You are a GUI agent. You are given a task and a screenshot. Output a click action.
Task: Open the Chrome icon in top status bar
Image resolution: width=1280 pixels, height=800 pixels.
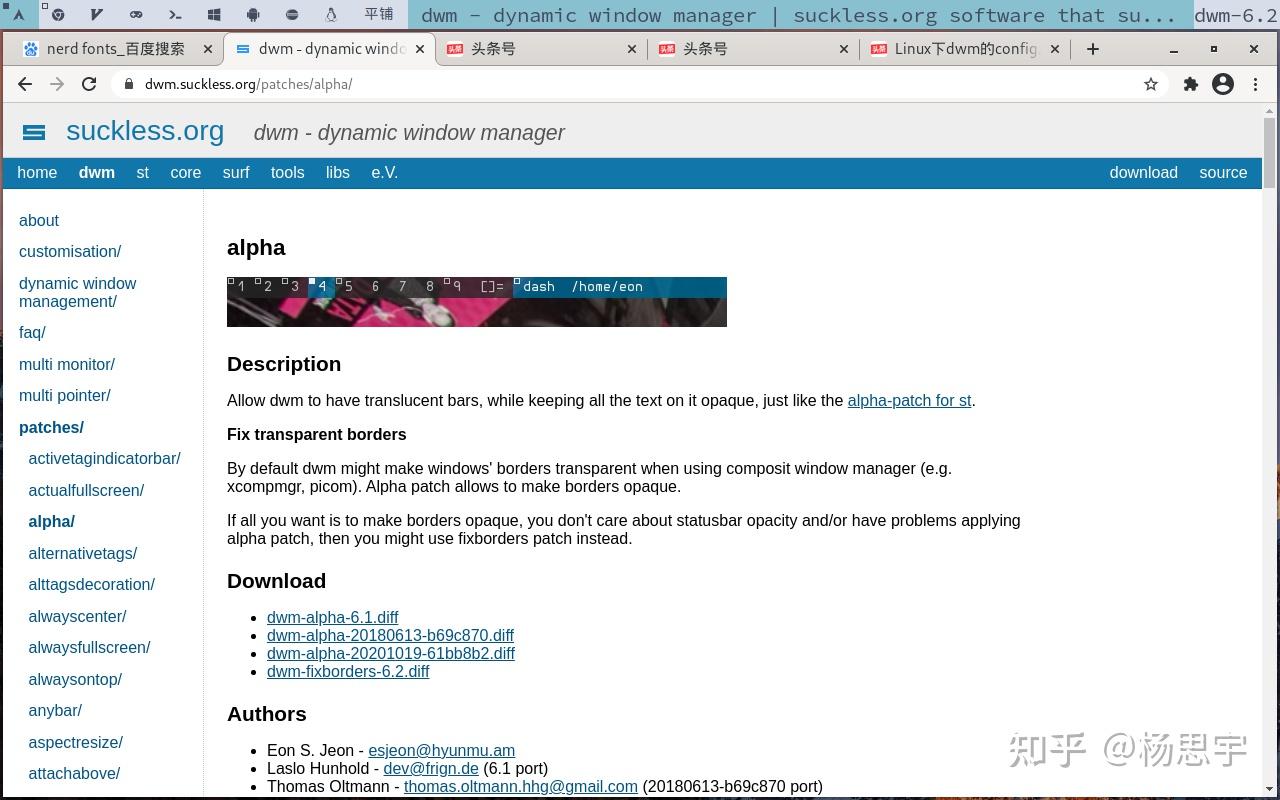[57, 15]
